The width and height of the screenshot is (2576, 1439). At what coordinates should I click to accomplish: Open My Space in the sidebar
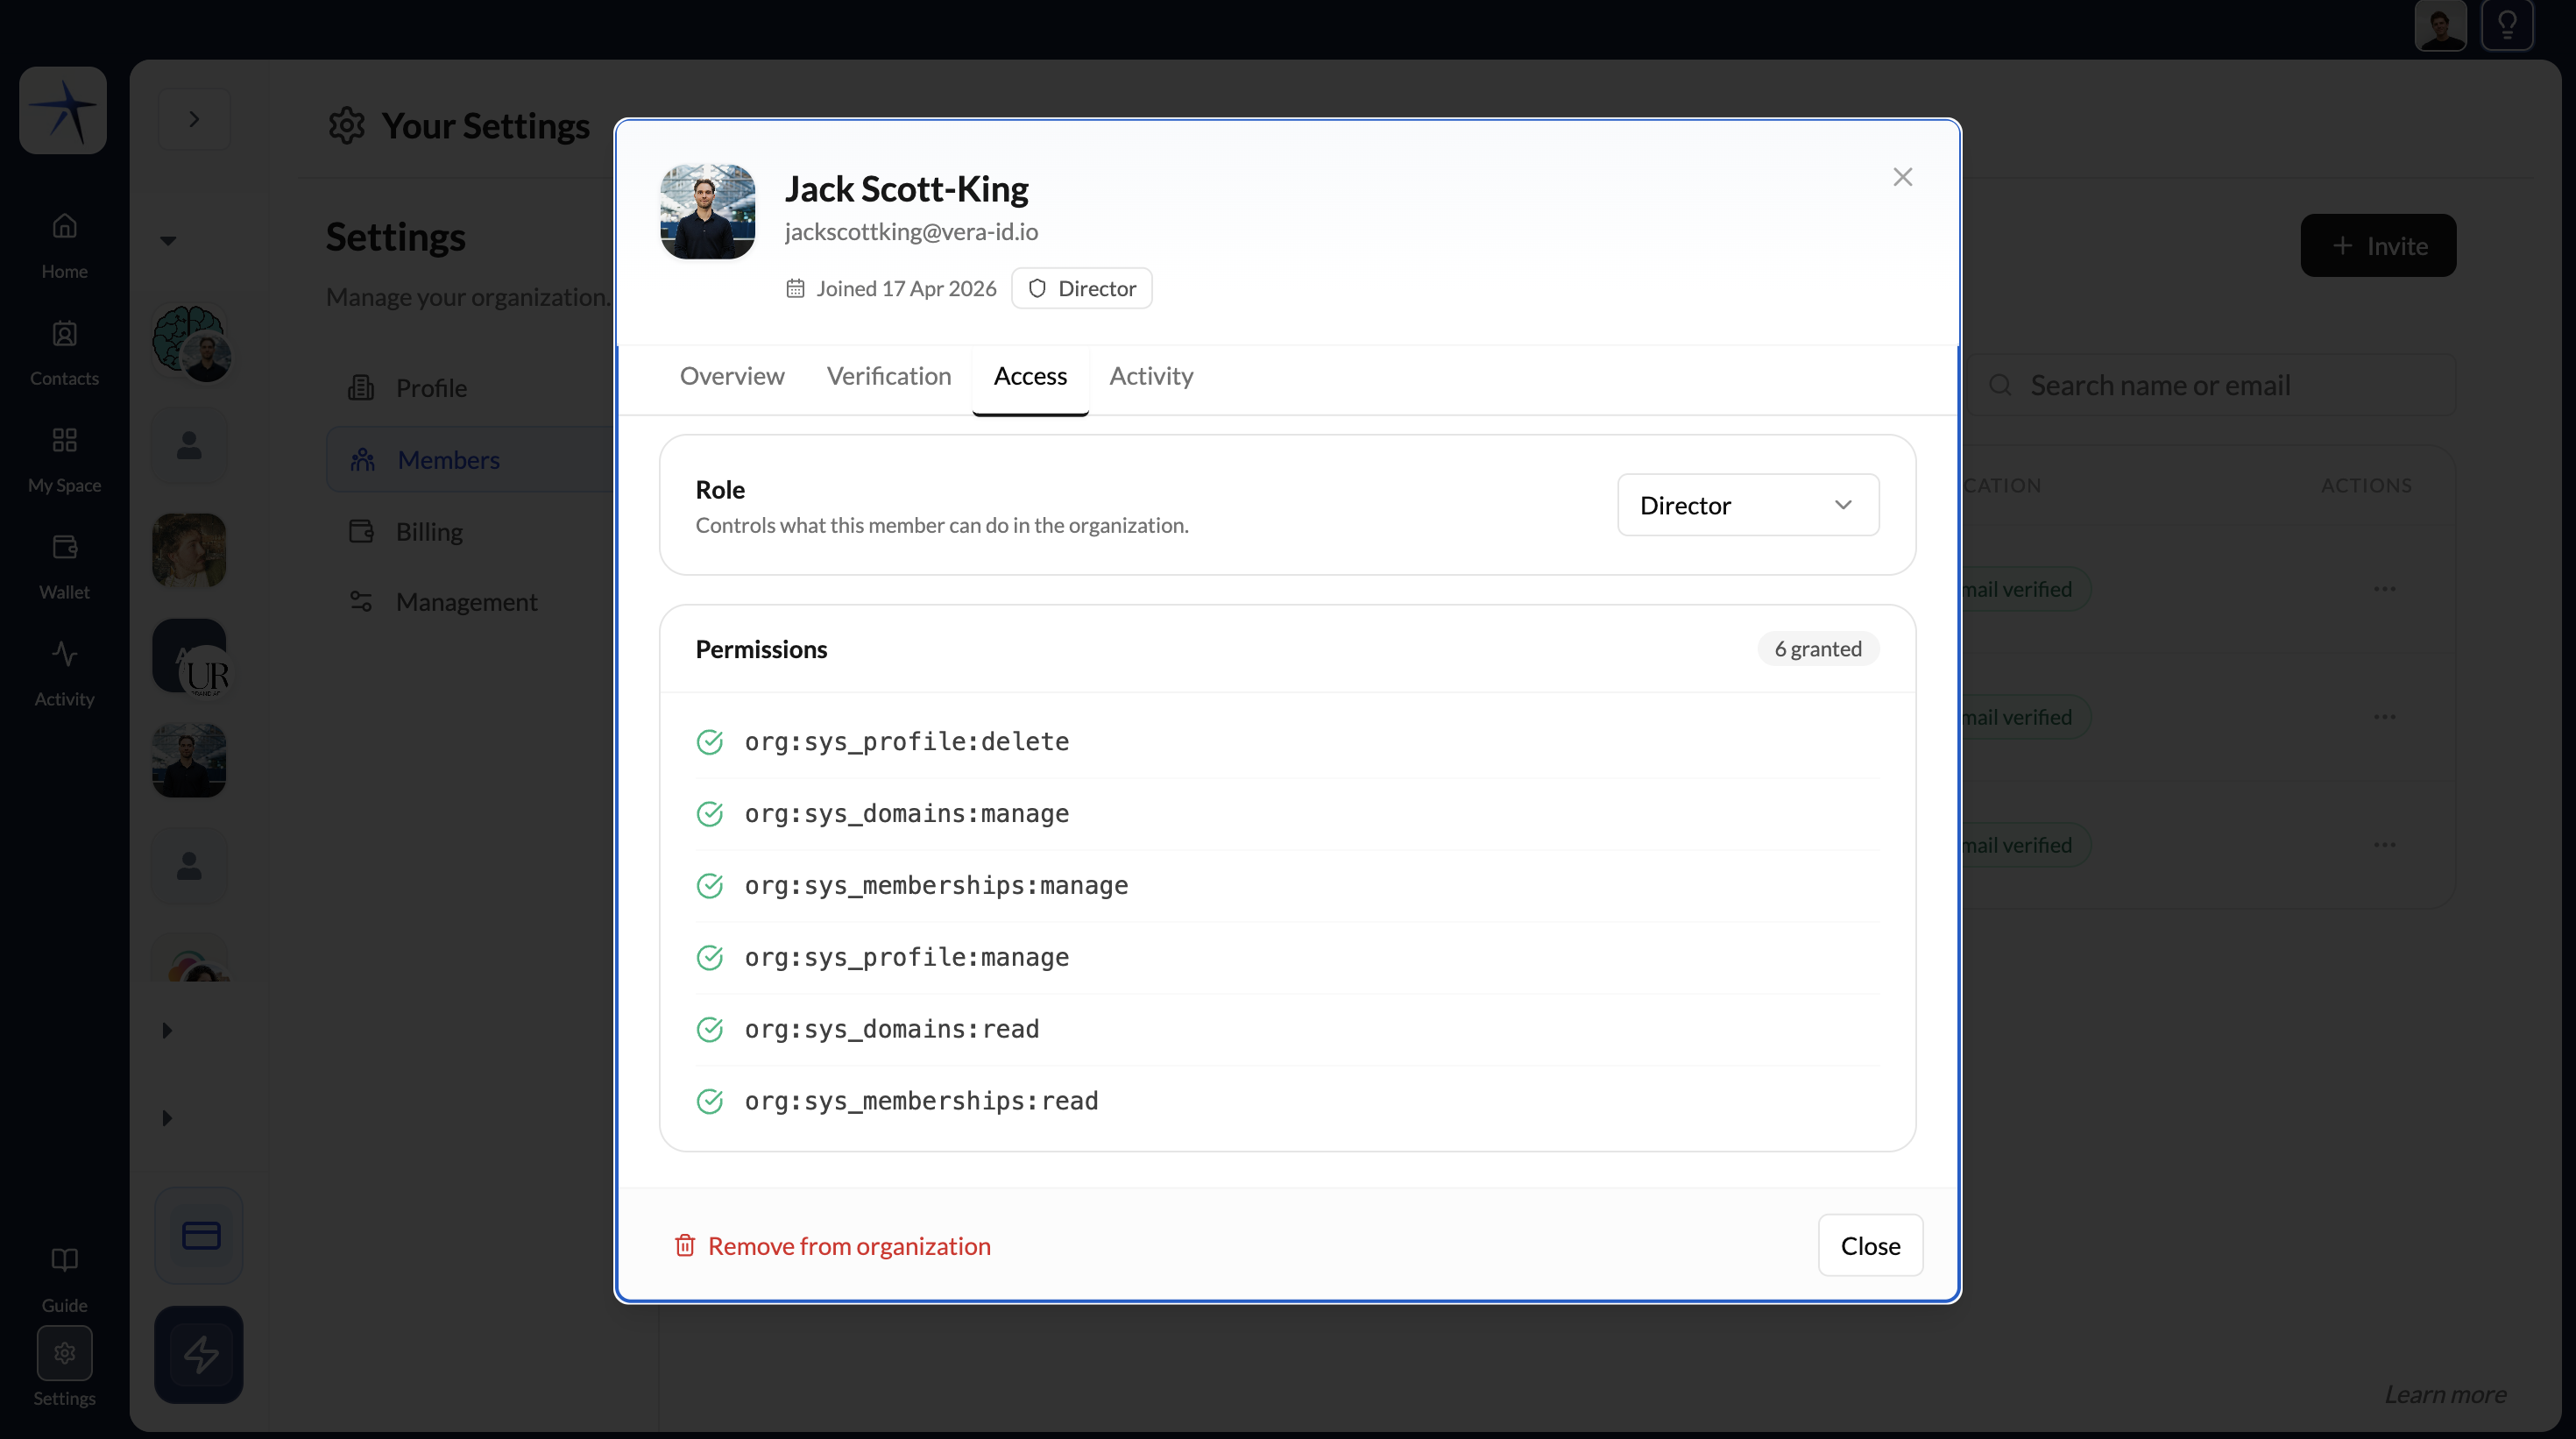[64, 459]
